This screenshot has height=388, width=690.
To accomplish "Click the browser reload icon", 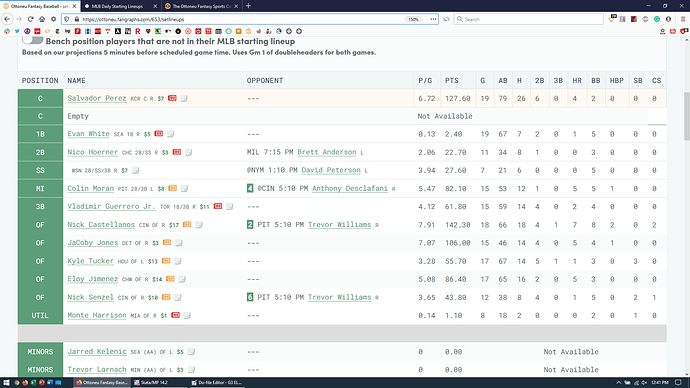I will (x=30, y=19).
